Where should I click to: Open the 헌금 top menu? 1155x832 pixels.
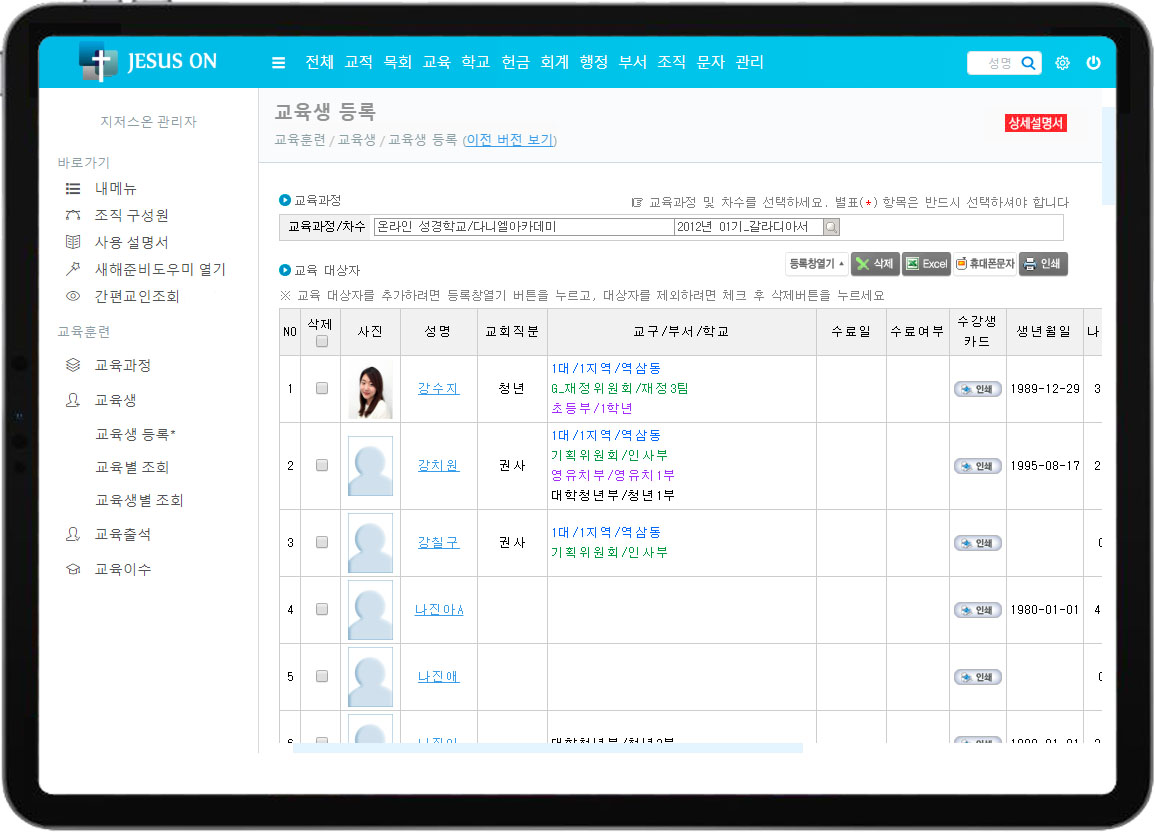tap(516, 62)
